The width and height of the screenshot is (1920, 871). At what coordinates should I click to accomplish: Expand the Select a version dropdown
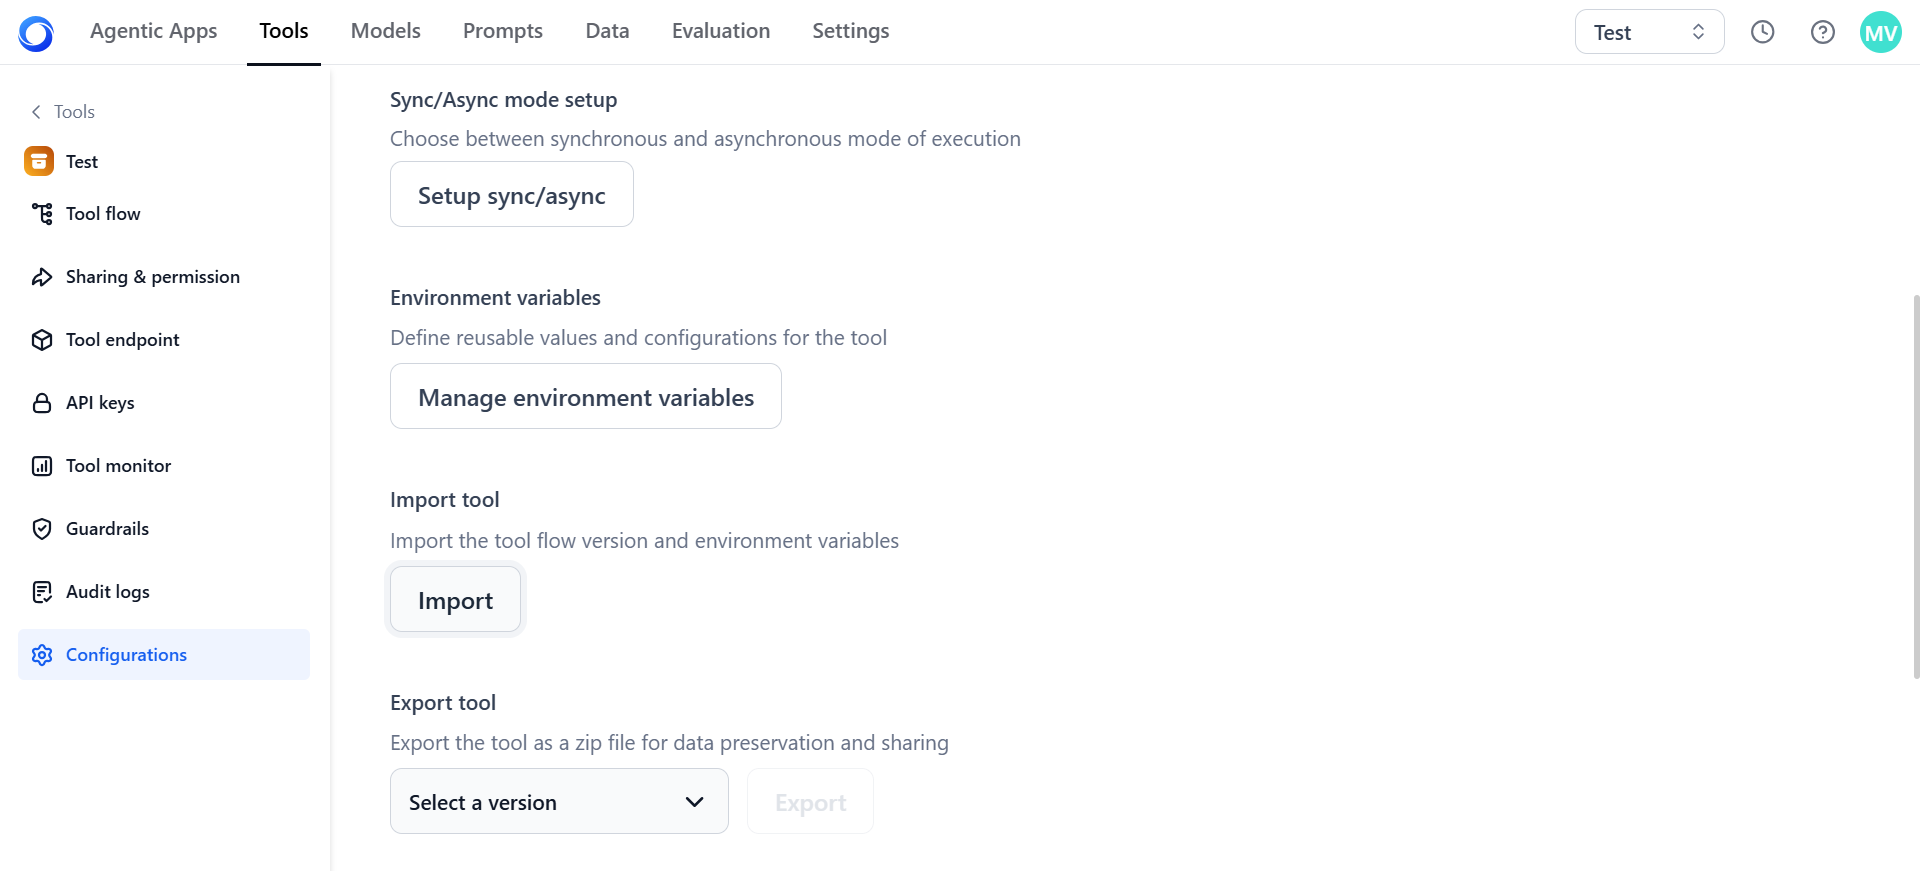559,801
